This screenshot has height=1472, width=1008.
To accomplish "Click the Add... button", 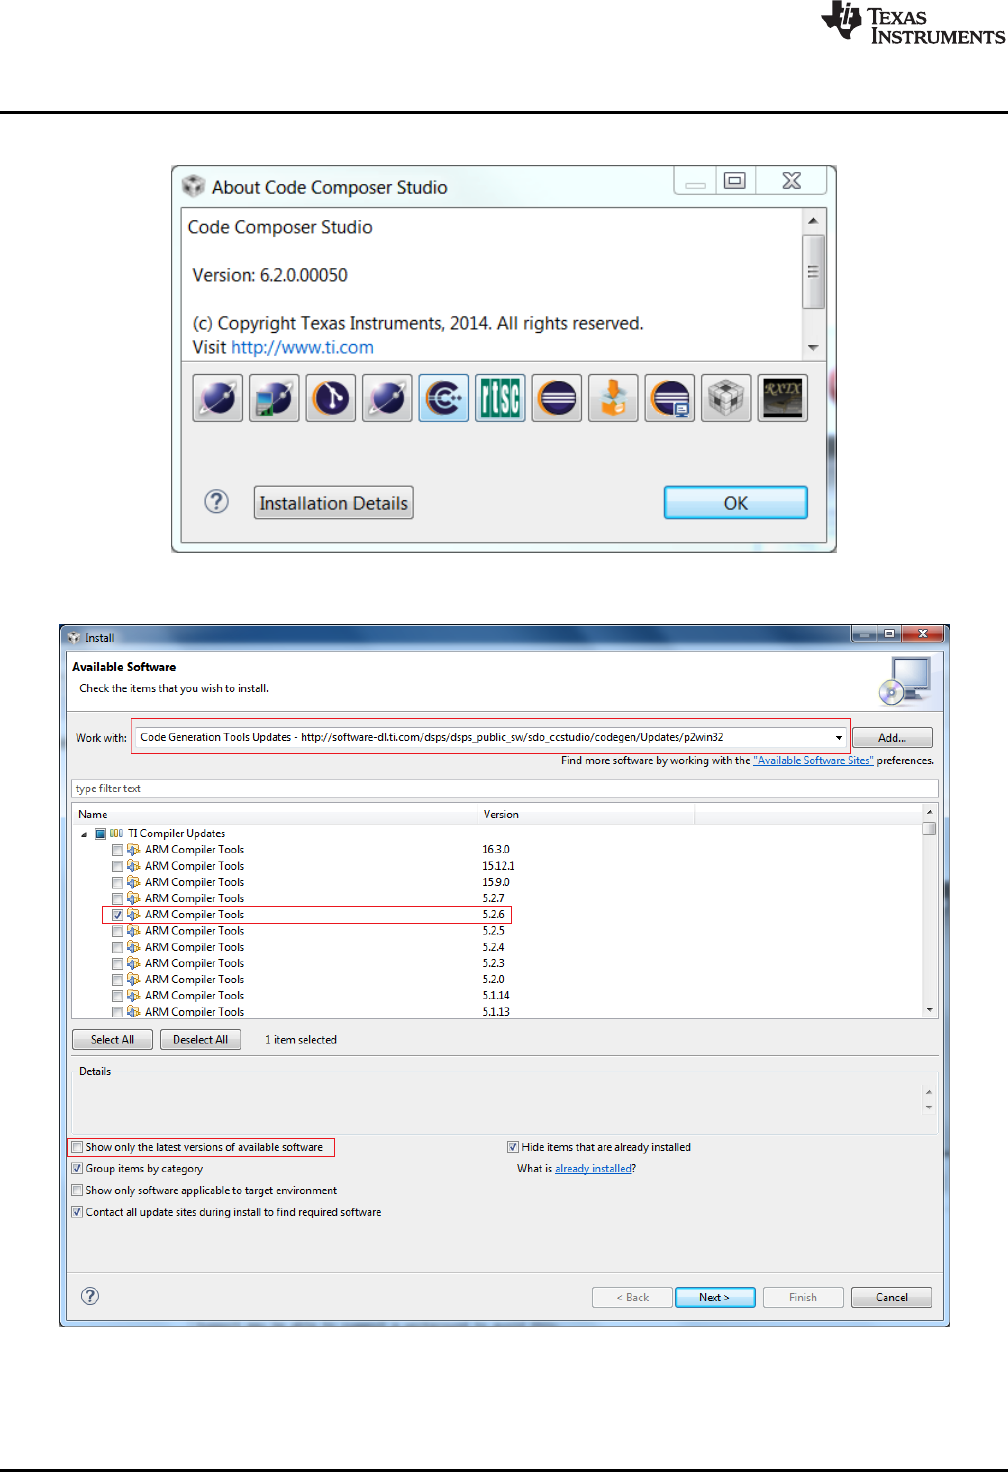I will click(x=892, y=738).
